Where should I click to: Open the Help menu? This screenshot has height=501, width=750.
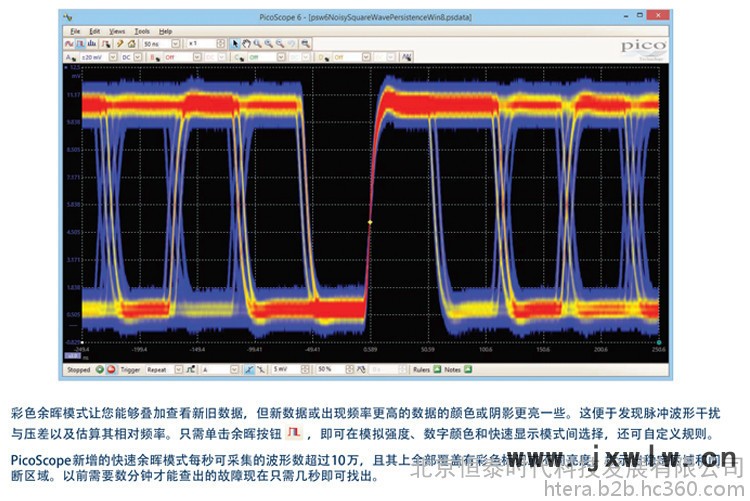[x=165, y=32]
